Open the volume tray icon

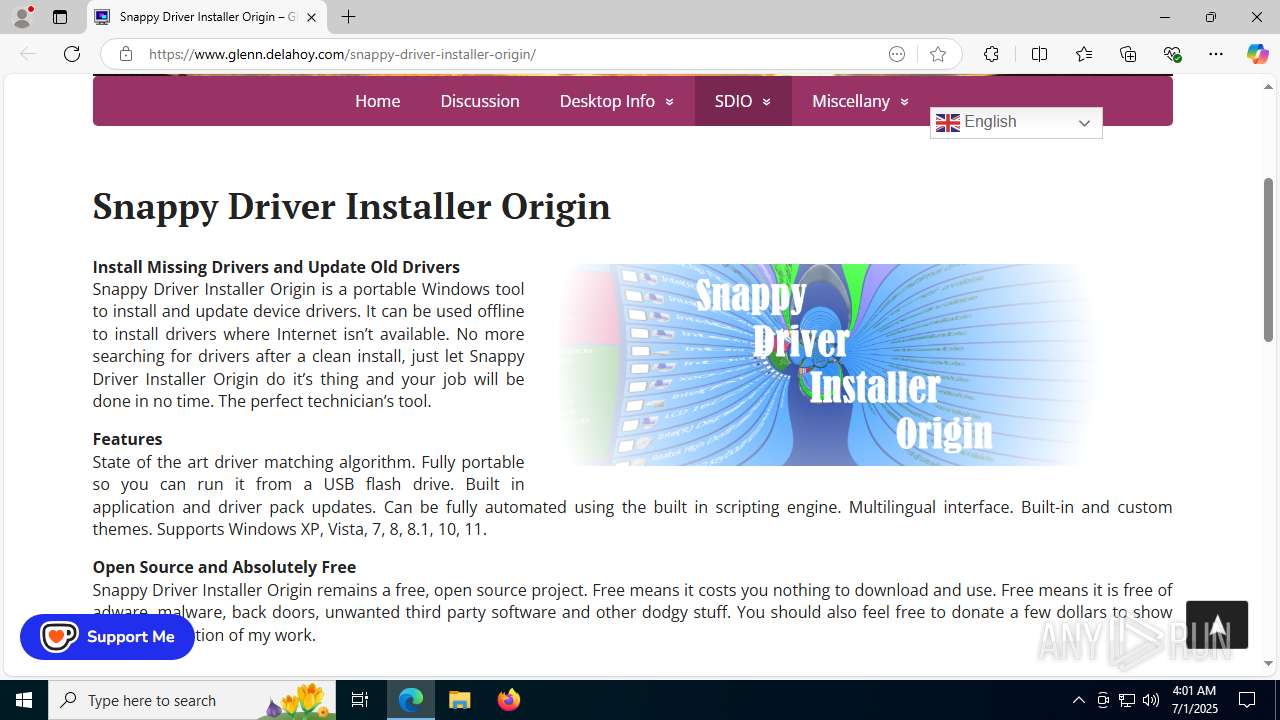[1151, 700]
